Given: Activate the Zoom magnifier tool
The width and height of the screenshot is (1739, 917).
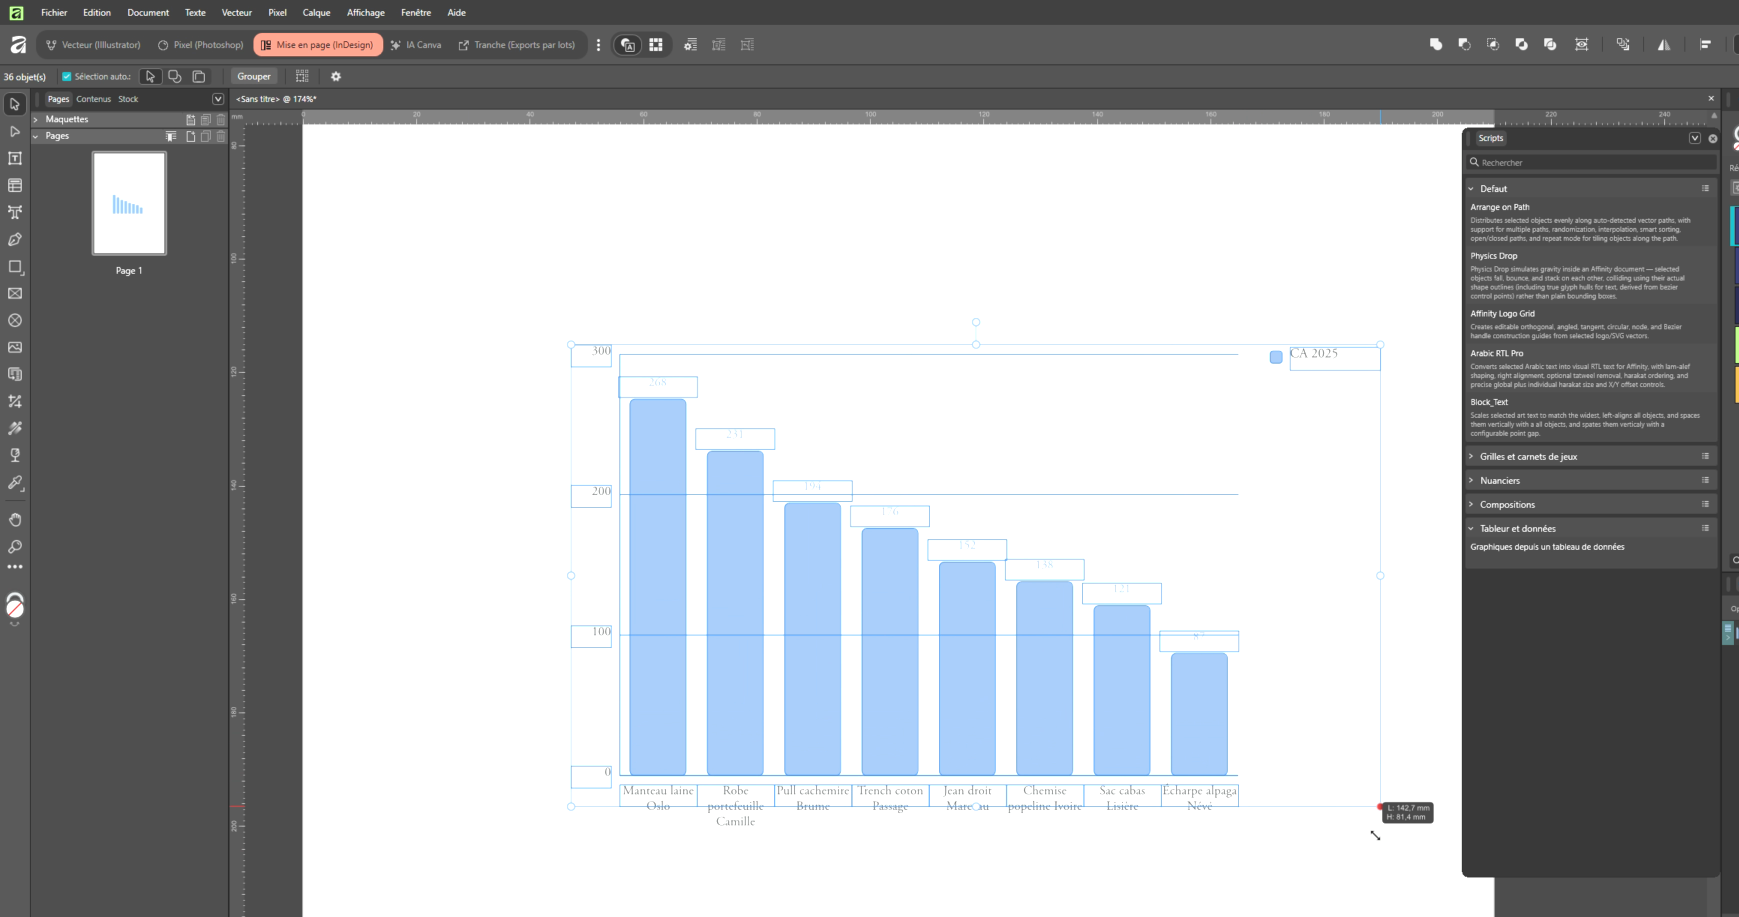Looking at the screenshot, I should (x=15, y=547).
